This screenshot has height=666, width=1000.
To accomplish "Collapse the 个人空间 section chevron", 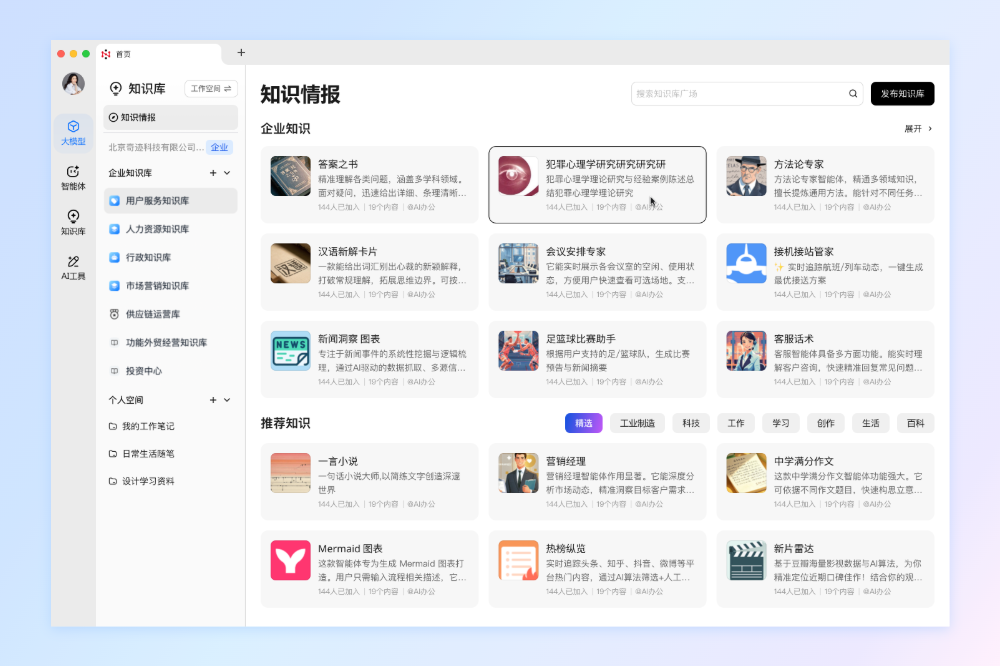I will tap(227, 400).
